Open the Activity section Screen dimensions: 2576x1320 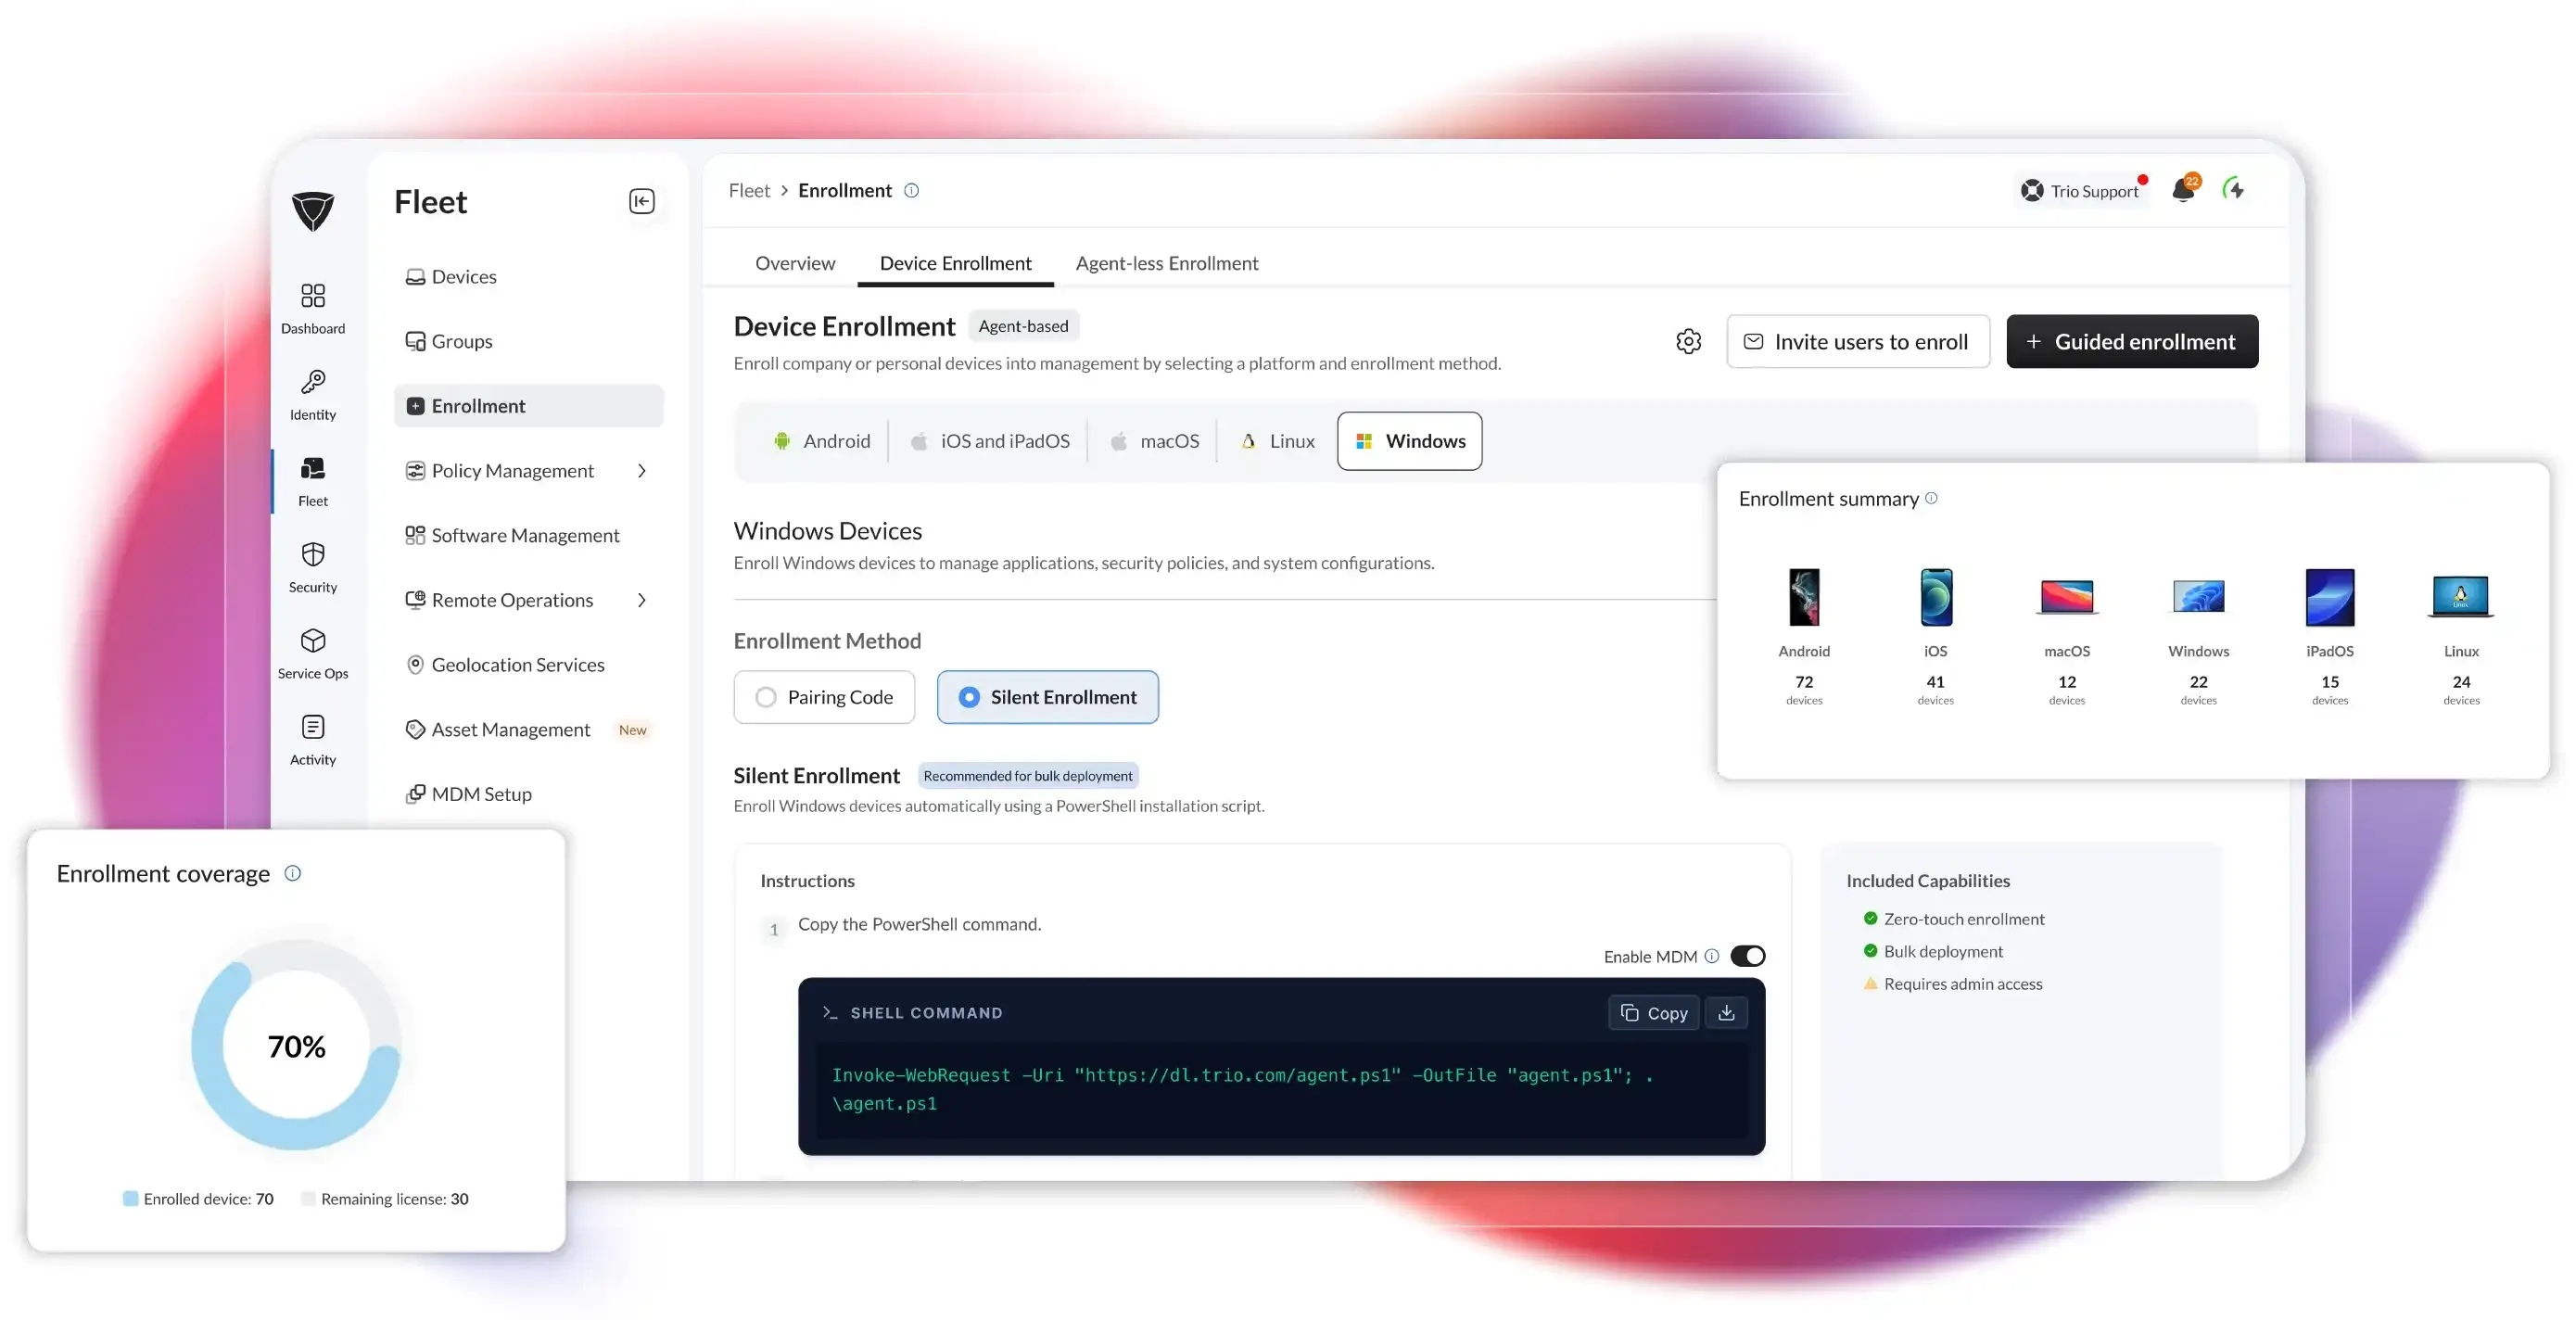pos(313,740)
